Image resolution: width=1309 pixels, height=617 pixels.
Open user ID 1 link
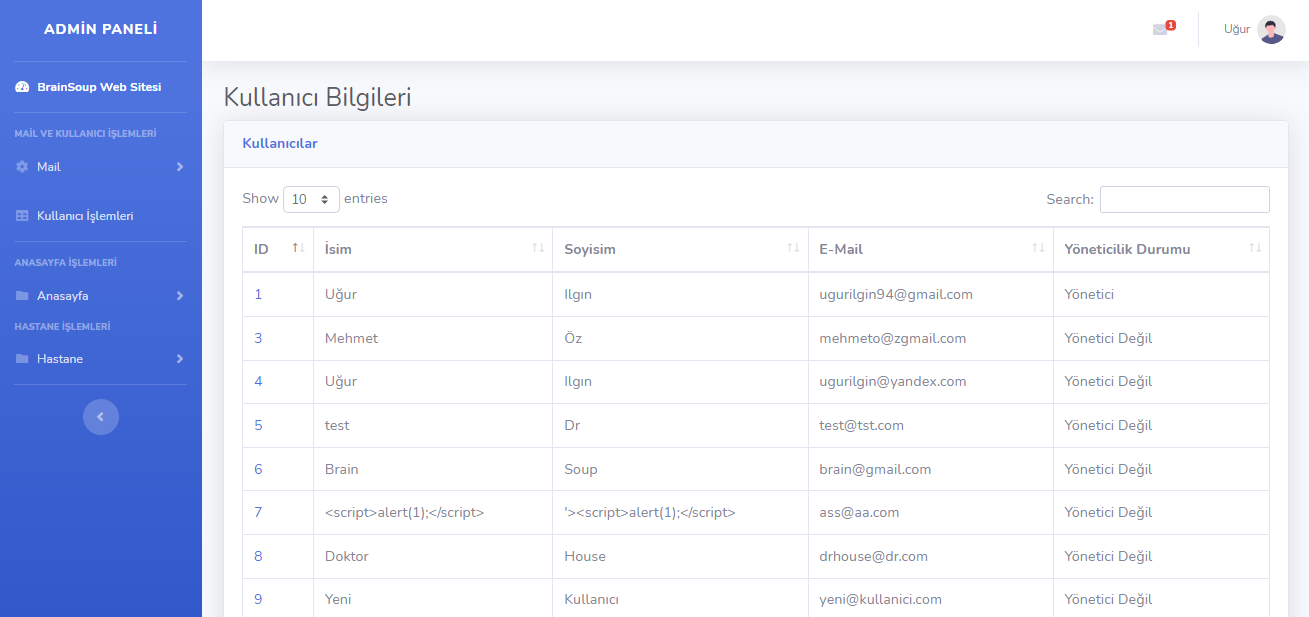(258, 294)
